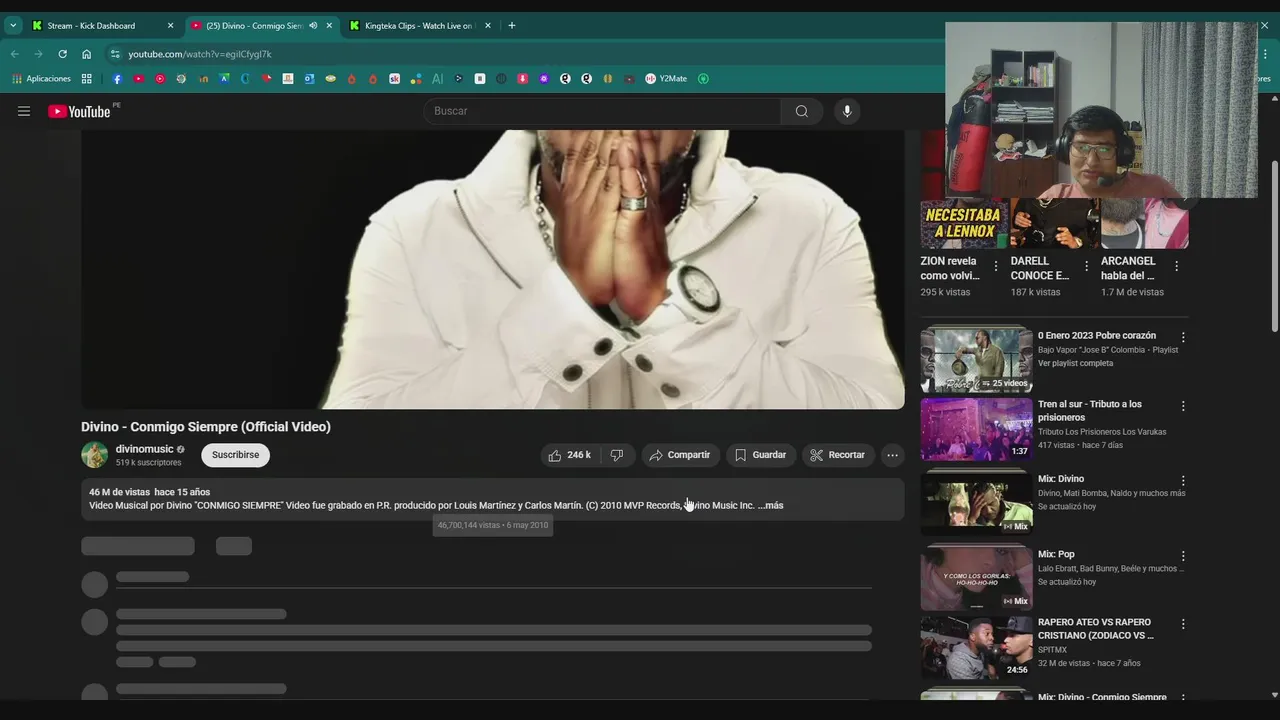Open the sk bookmark icon

pyautogui.click(x=394, y=79)
